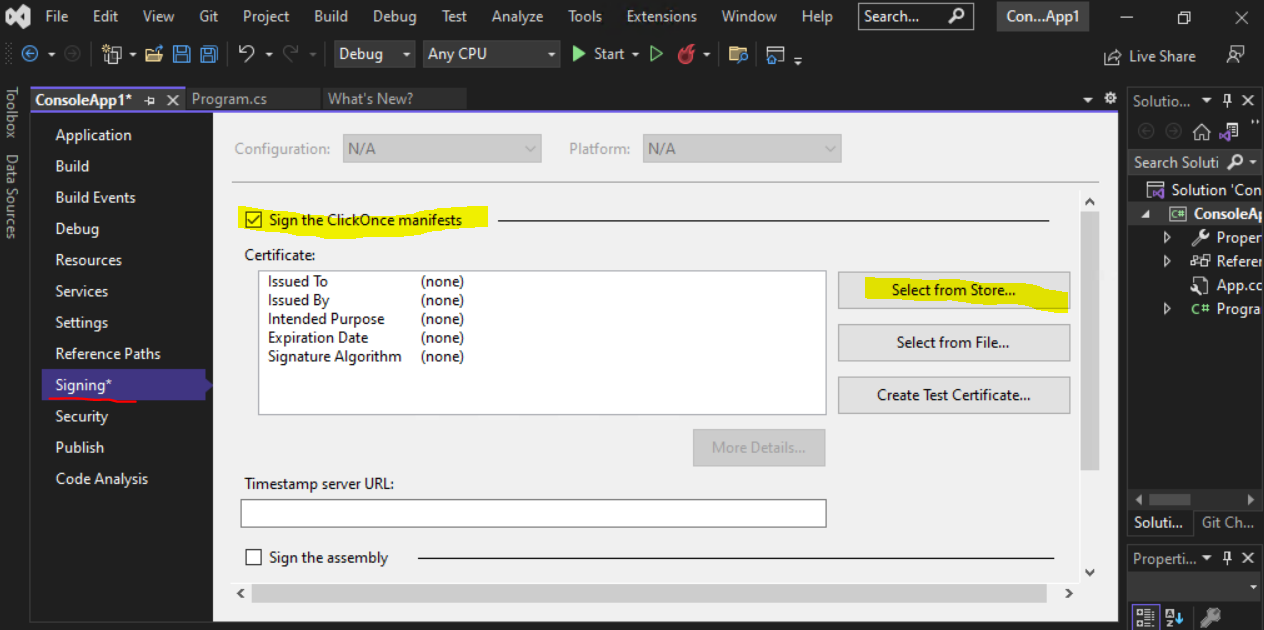1264x630 pixels.
Task: Open the Any CPU platform dropdown
Action: (491, 54)
